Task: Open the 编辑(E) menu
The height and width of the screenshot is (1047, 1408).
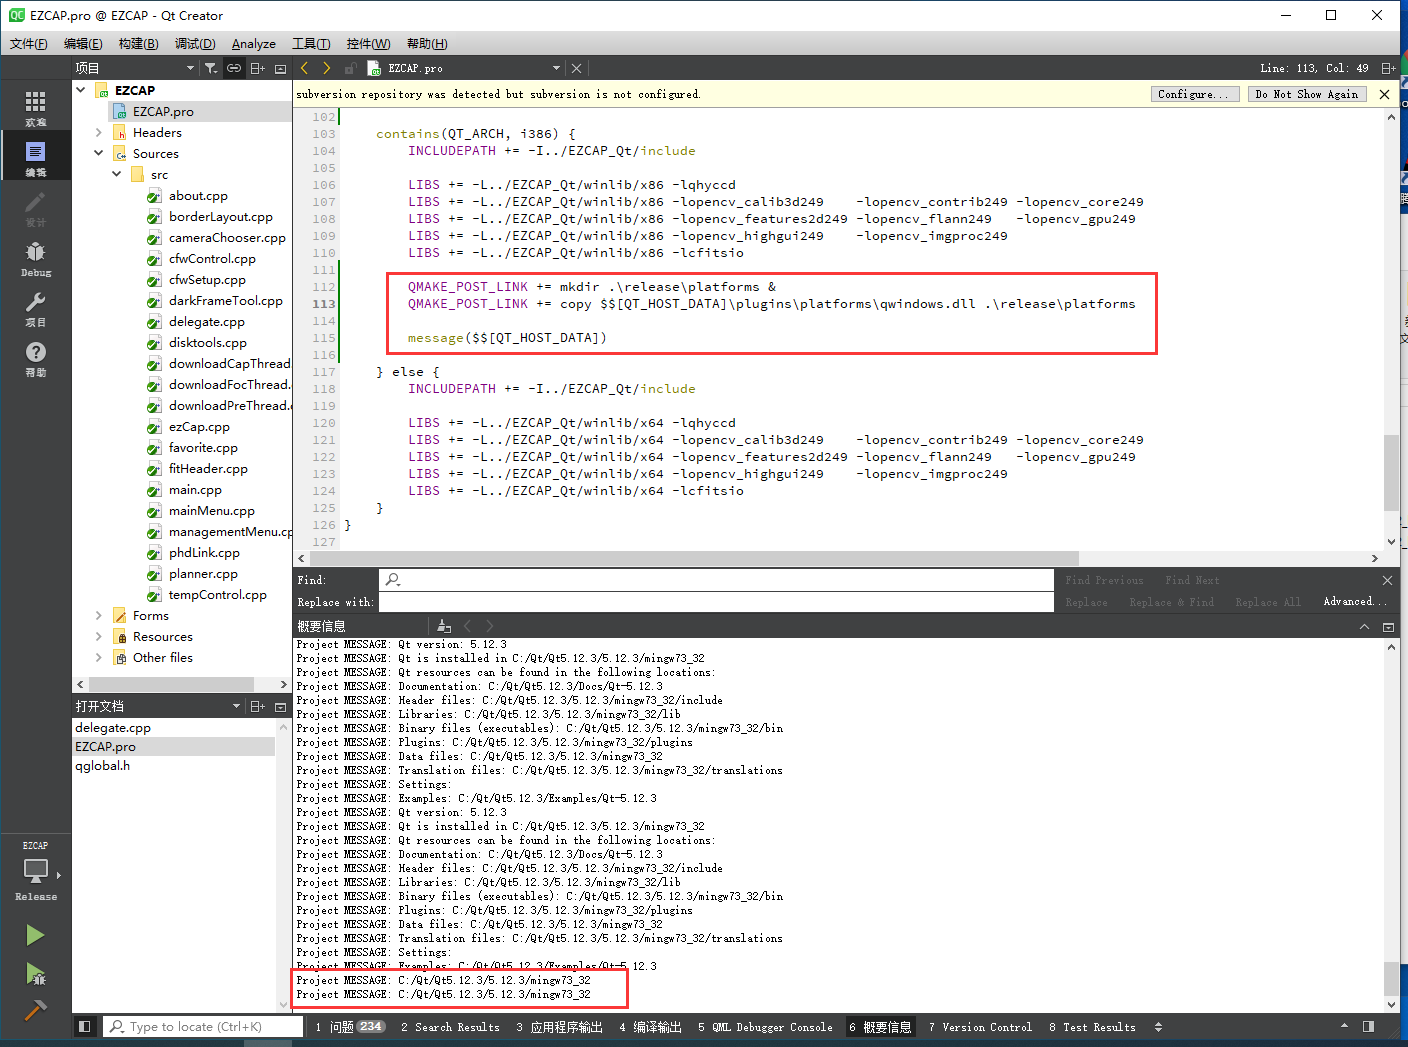Action: pyautogui.click(x=83, y=44)
